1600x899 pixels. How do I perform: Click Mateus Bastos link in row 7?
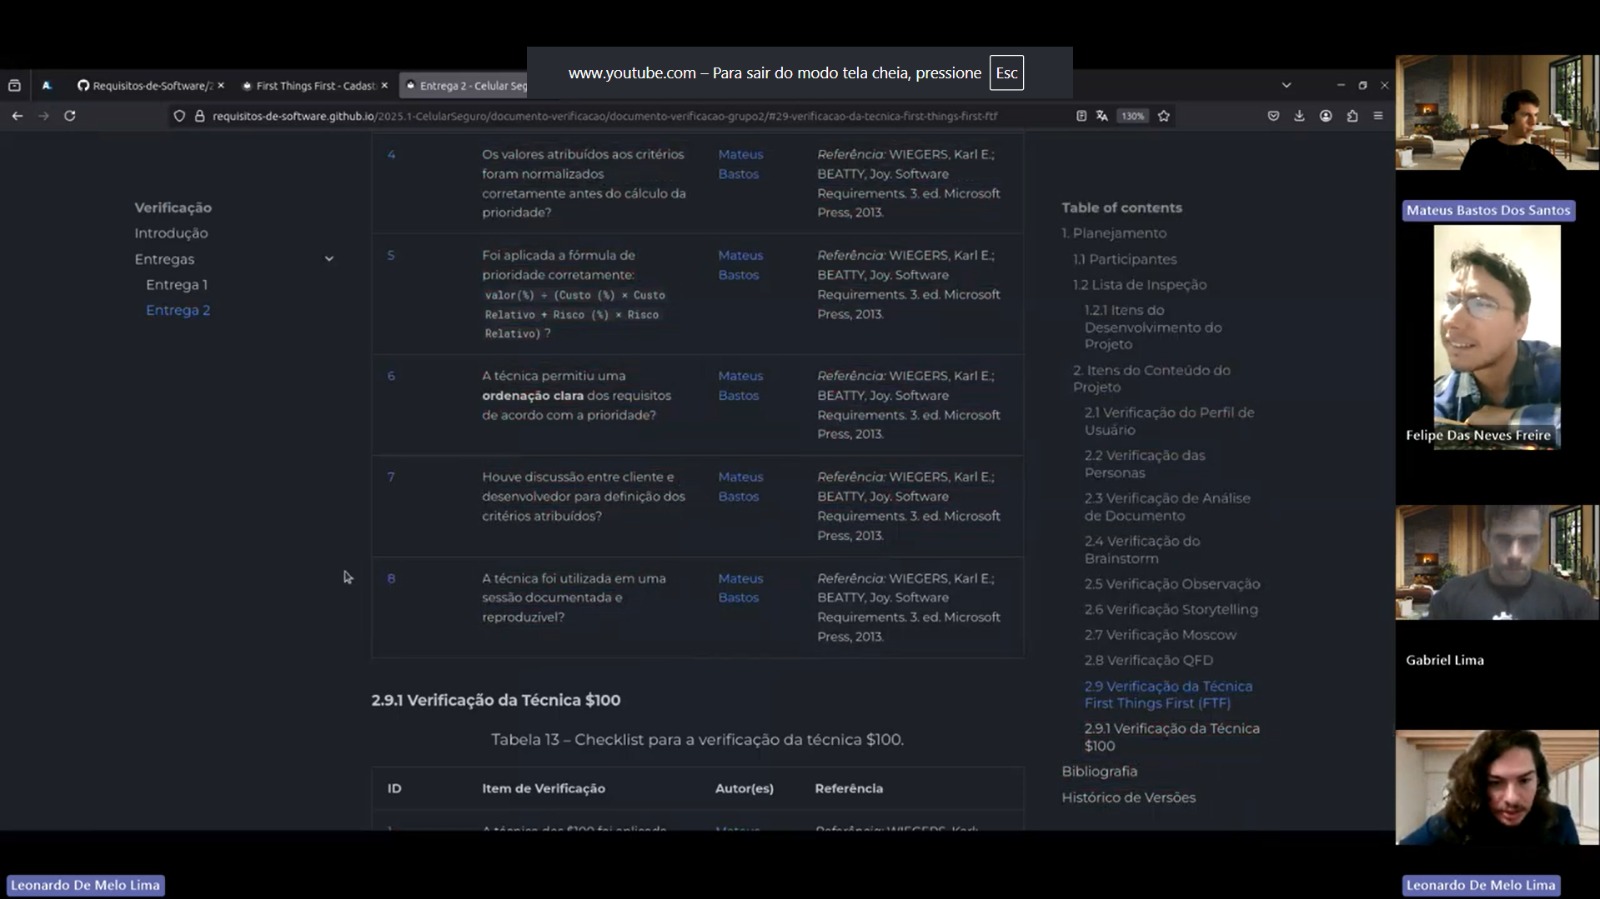tap(740, 487)
